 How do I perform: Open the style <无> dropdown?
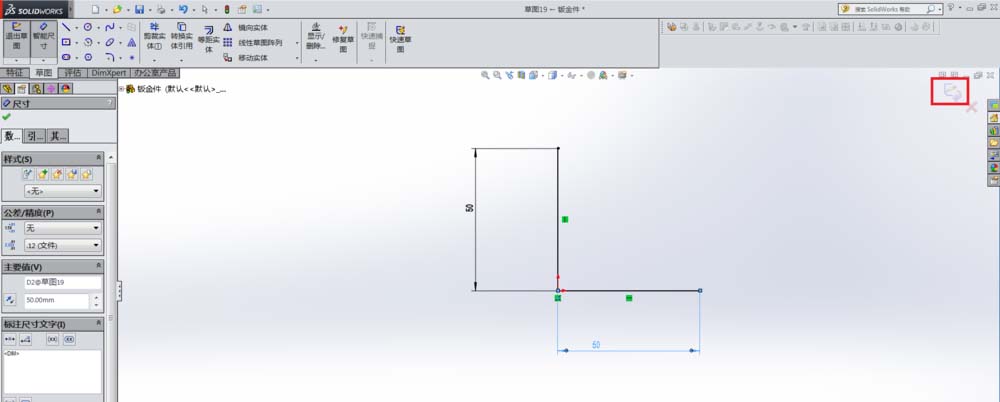click(62, 191)
